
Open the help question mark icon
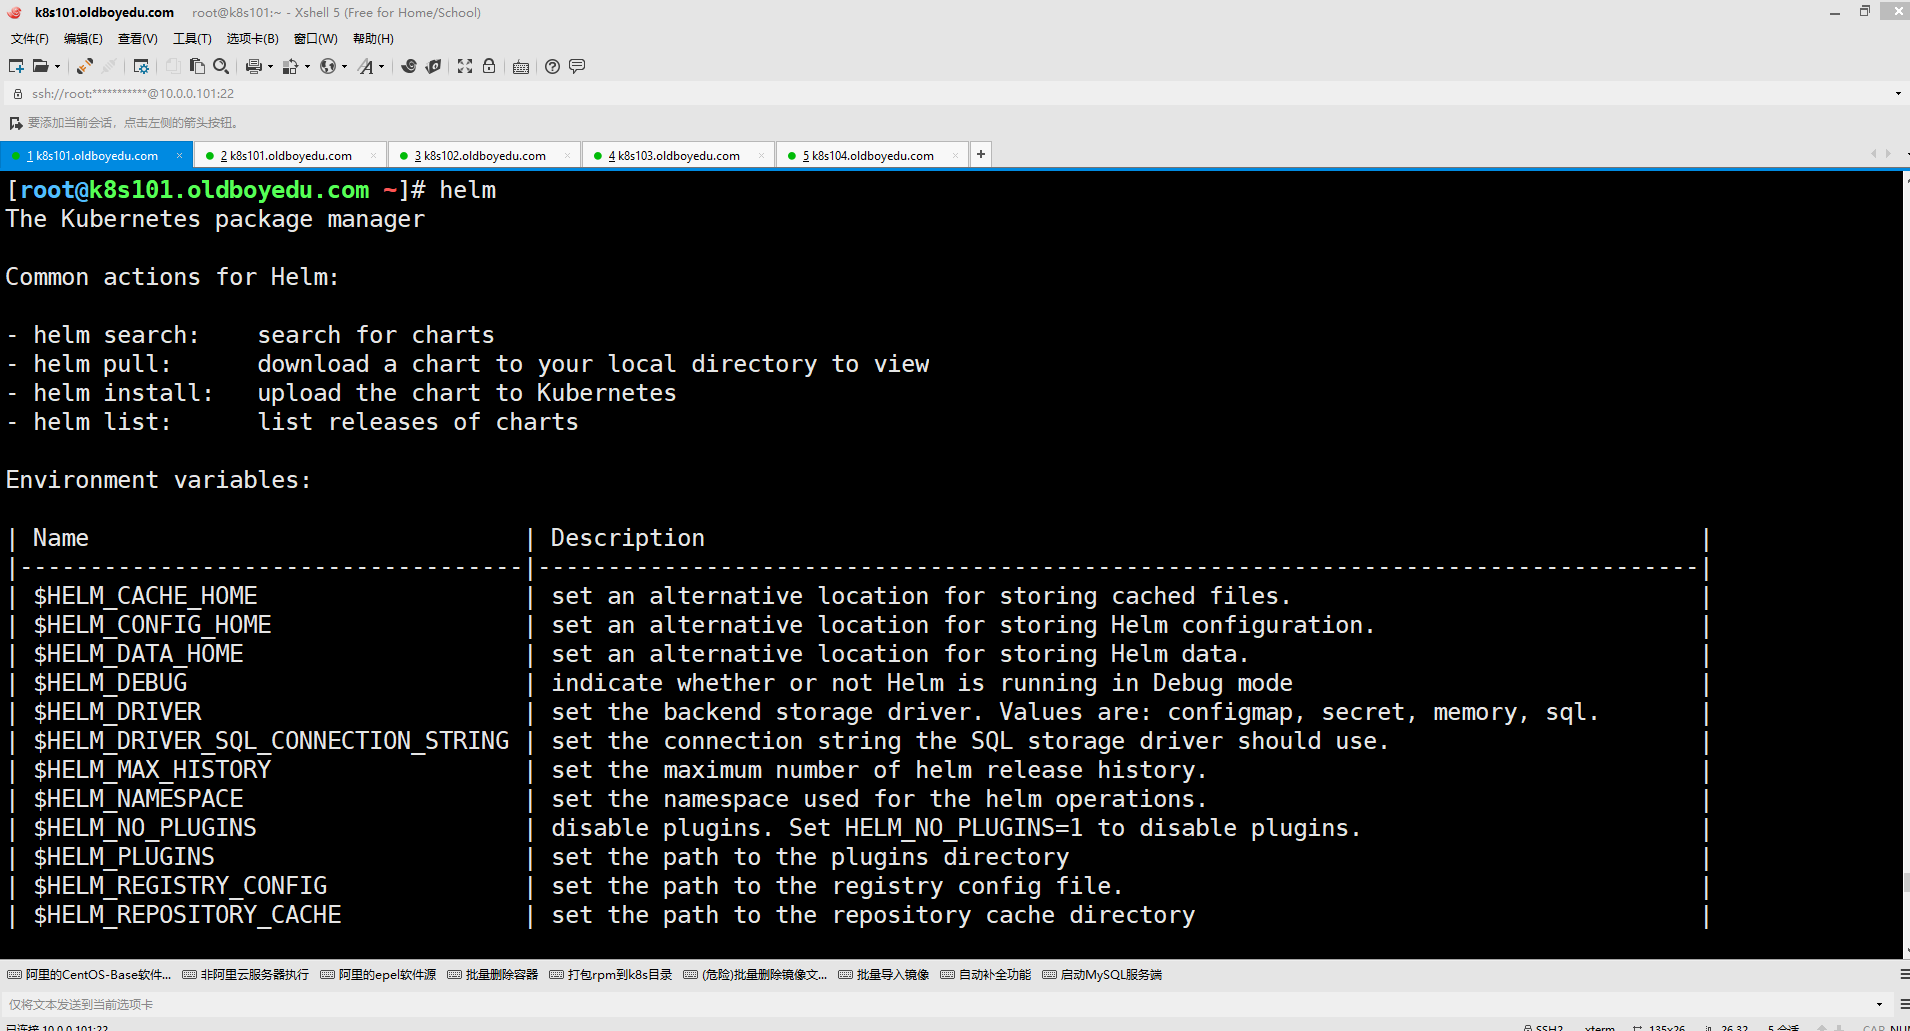552,66
